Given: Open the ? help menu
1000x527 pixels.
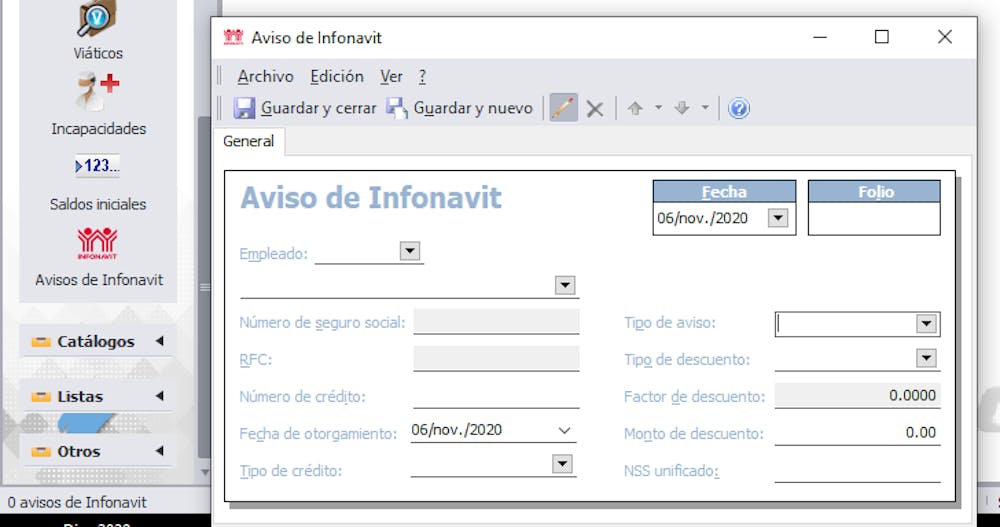Looking at the screenshot, I should point(422,77).
